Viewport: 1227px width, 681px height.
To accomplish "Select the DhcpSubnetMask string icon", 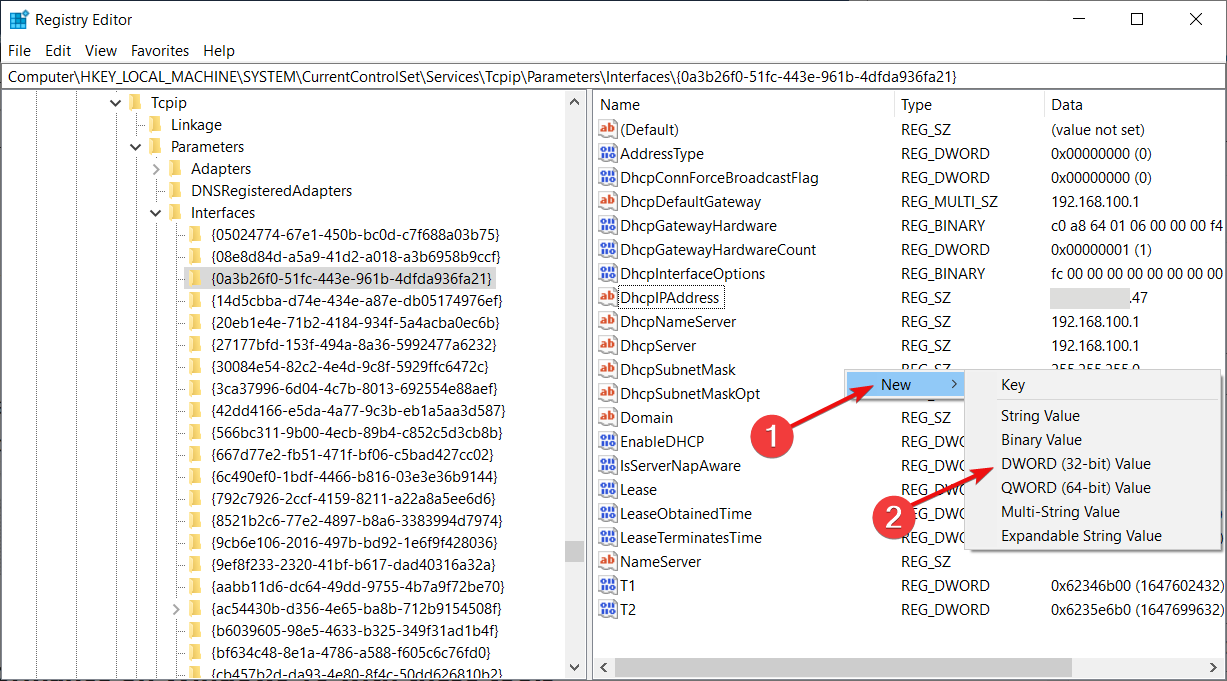I will [x=607, y=369].
